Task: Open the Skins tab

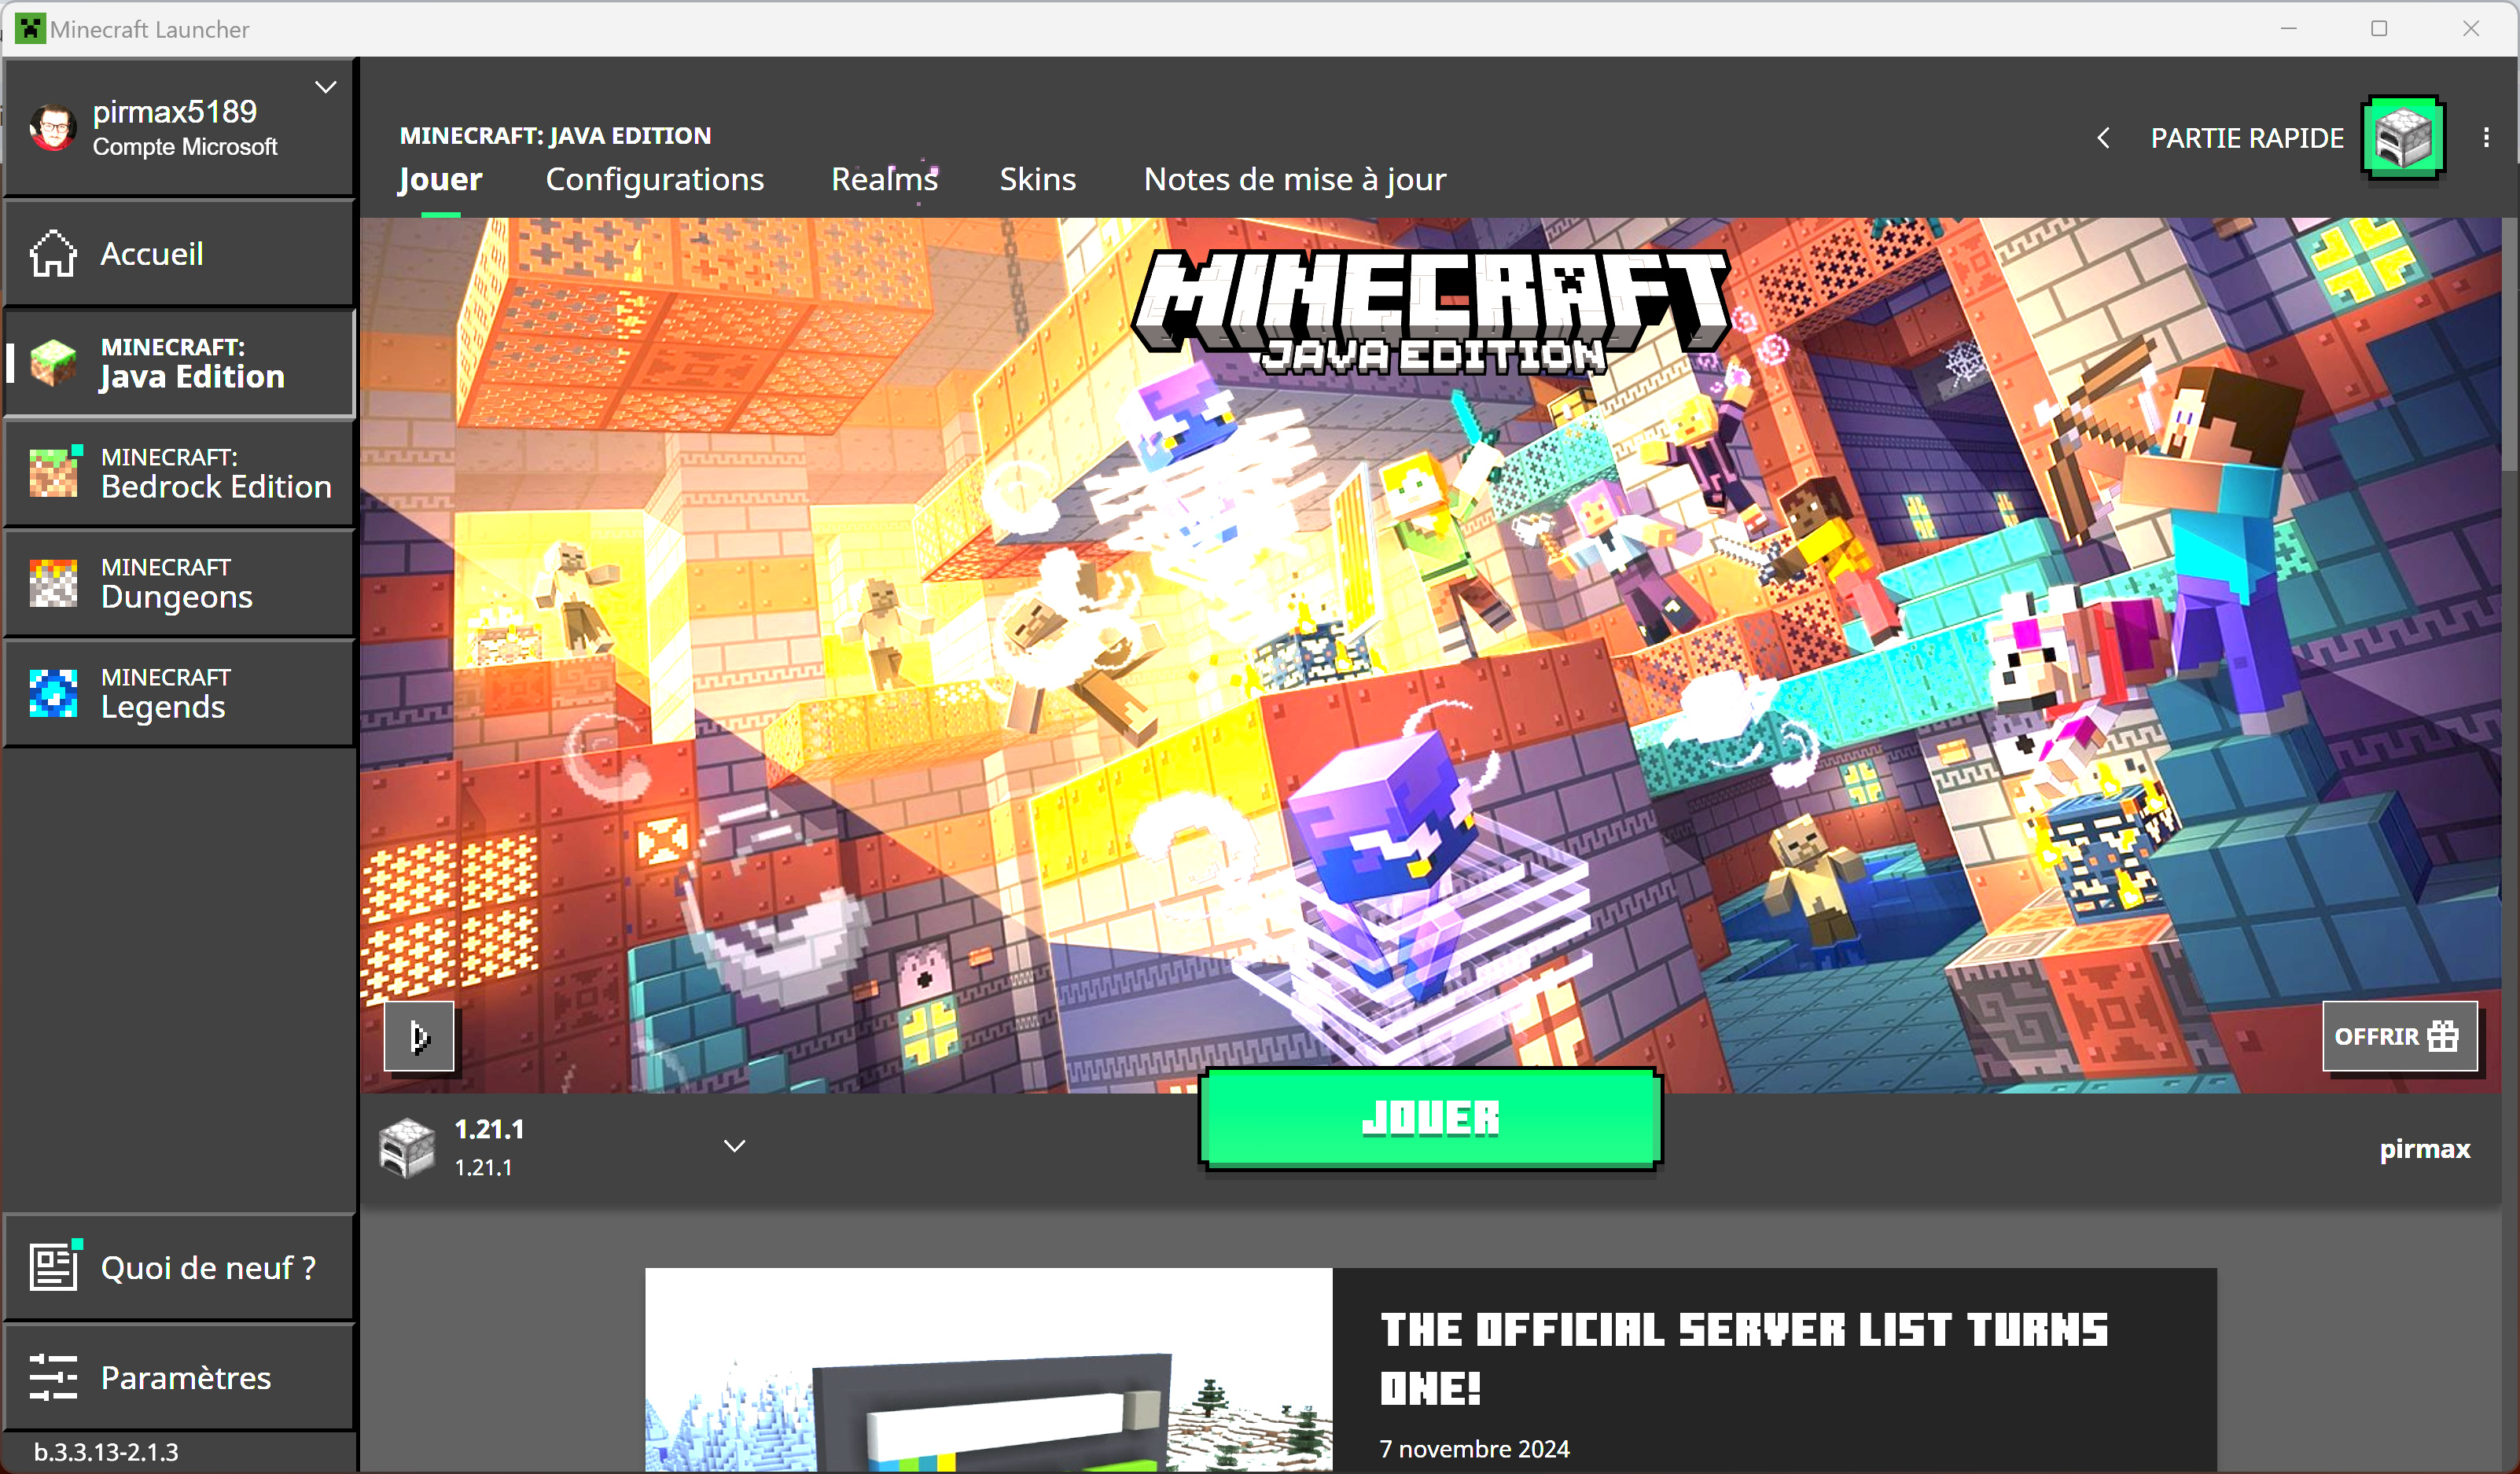Action: coord(1037,179)
